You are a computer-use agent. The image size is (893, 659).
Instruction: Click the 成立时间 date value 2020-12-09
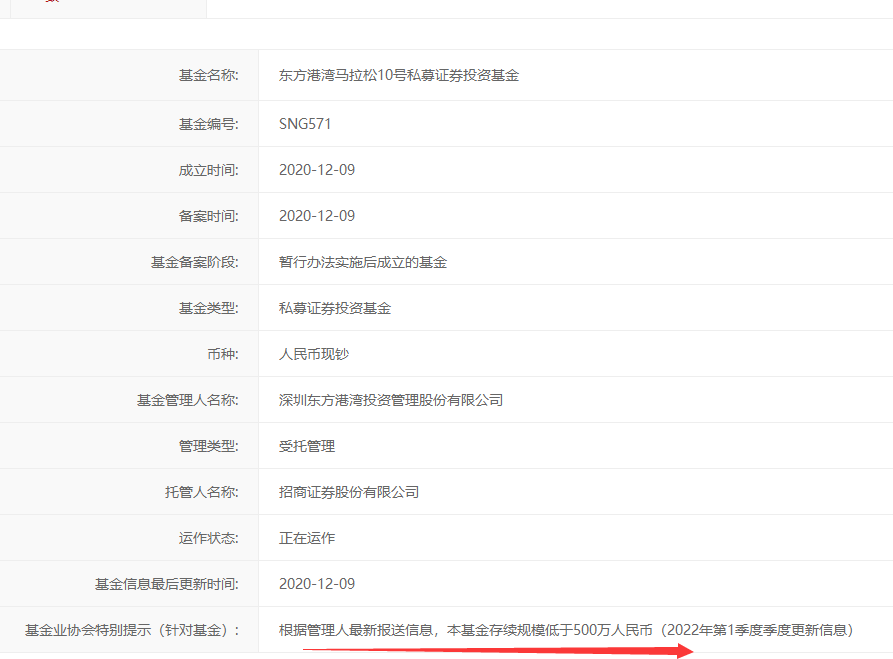(317, 170)
